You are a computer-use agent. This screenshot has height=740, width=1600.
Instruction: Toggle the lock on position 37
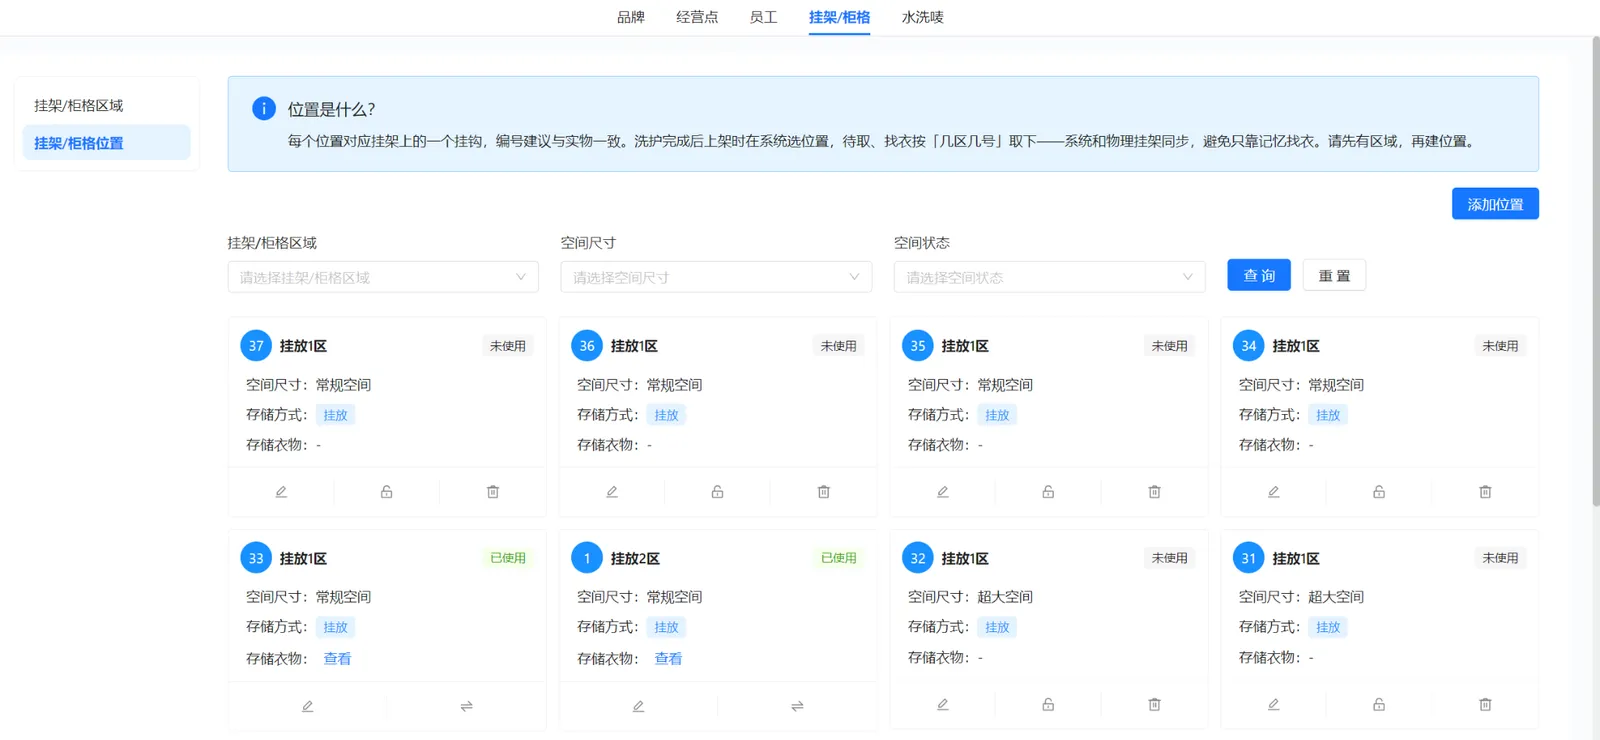coord(387,492)
